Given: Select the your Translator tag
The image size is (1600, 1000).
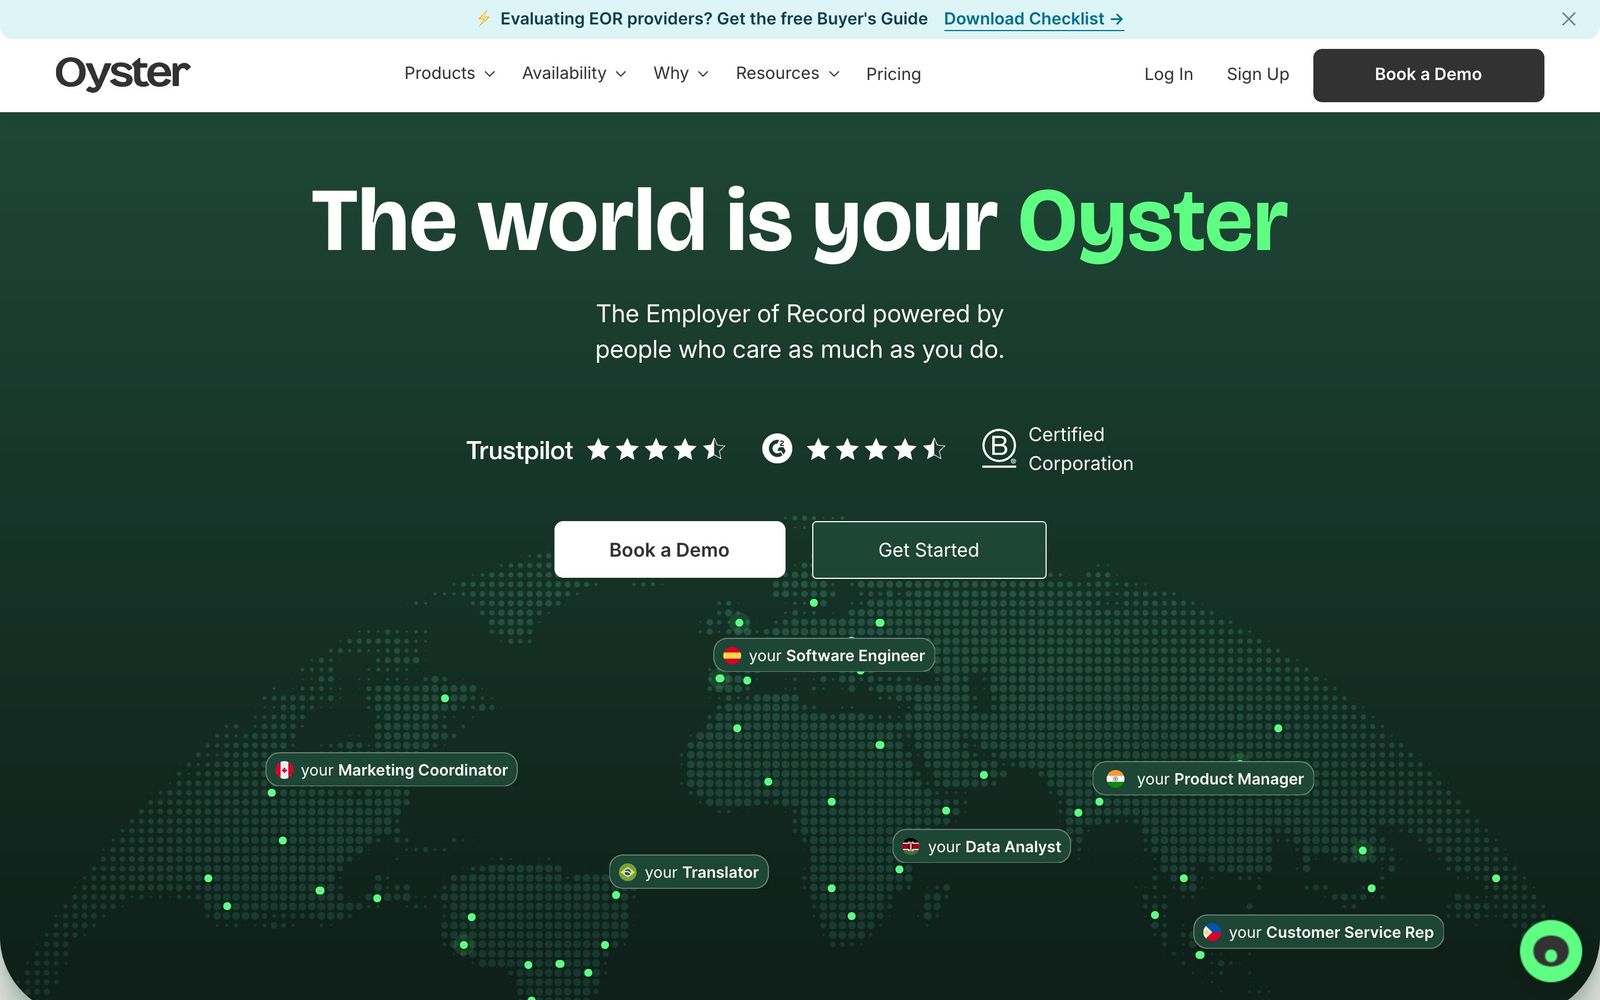Looking at the screenshot, I should click(x=689, y=872).
